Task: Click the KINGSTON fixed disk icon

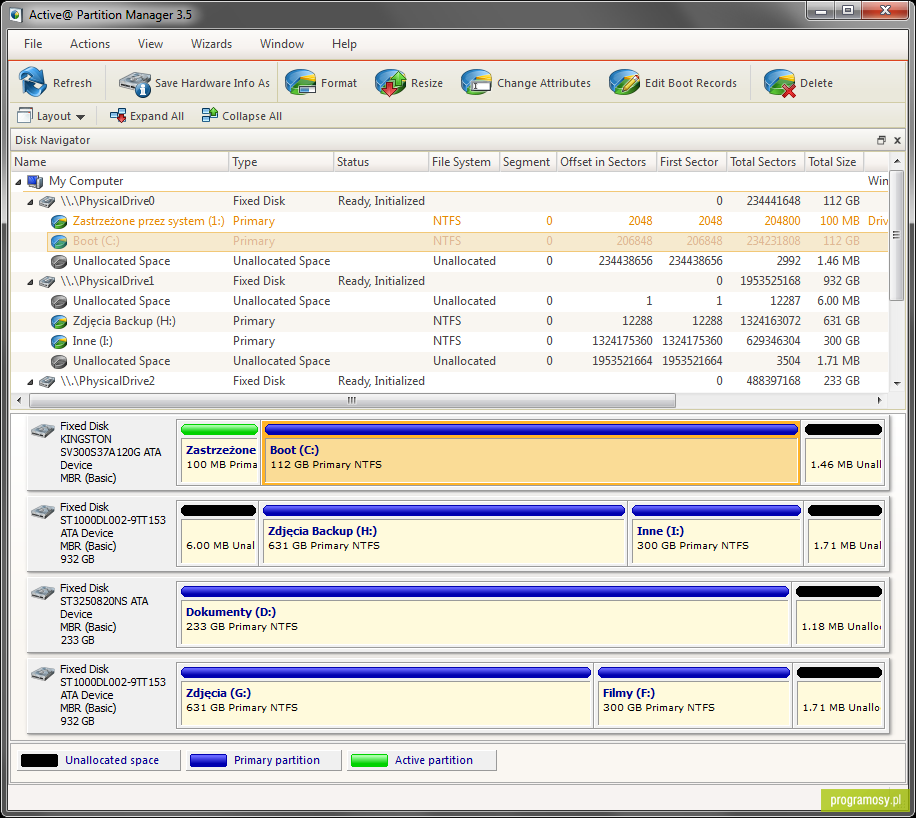Action: point(43,431)
